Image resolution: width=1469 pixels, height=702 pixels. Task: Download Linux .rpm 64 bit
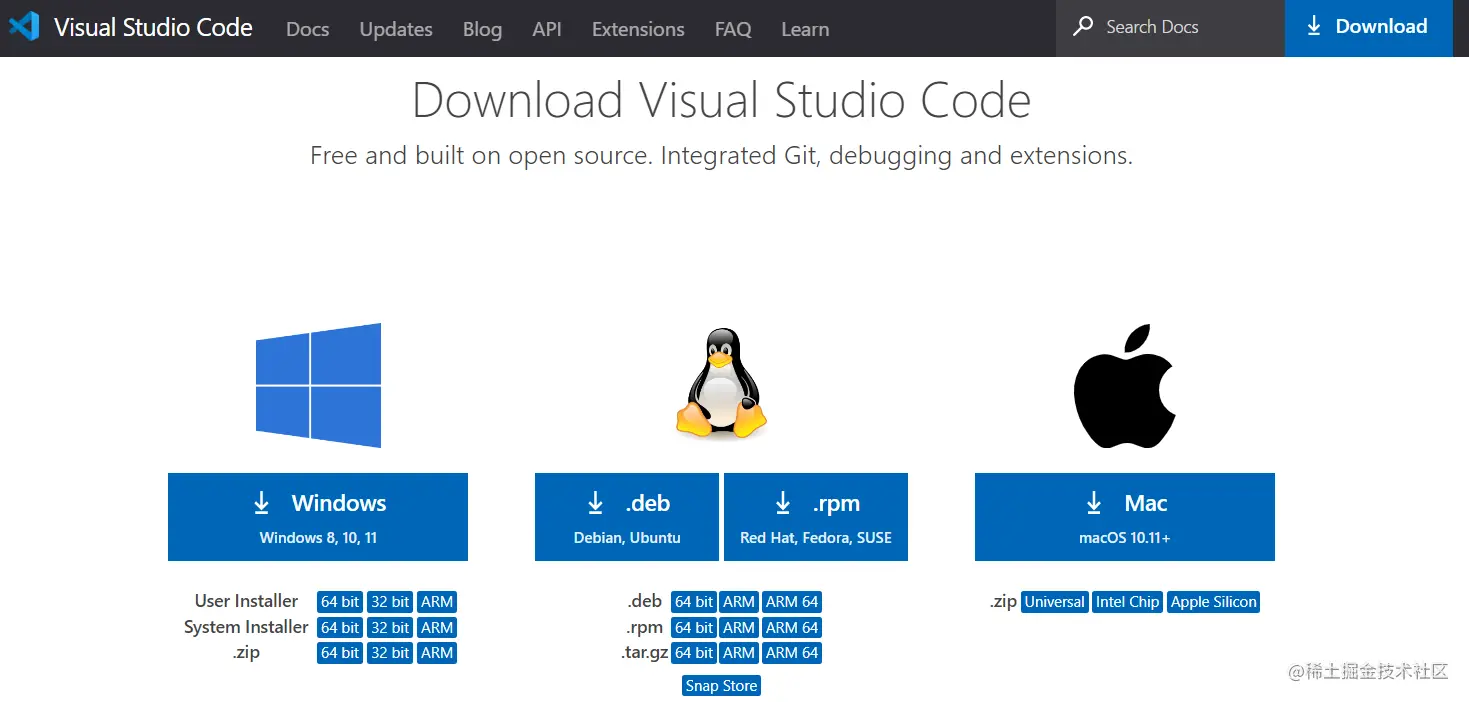(x=694, y=628)
